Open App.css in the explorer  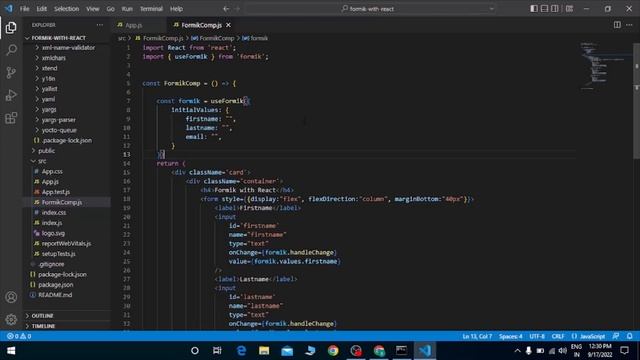click(x=52, y=171)
